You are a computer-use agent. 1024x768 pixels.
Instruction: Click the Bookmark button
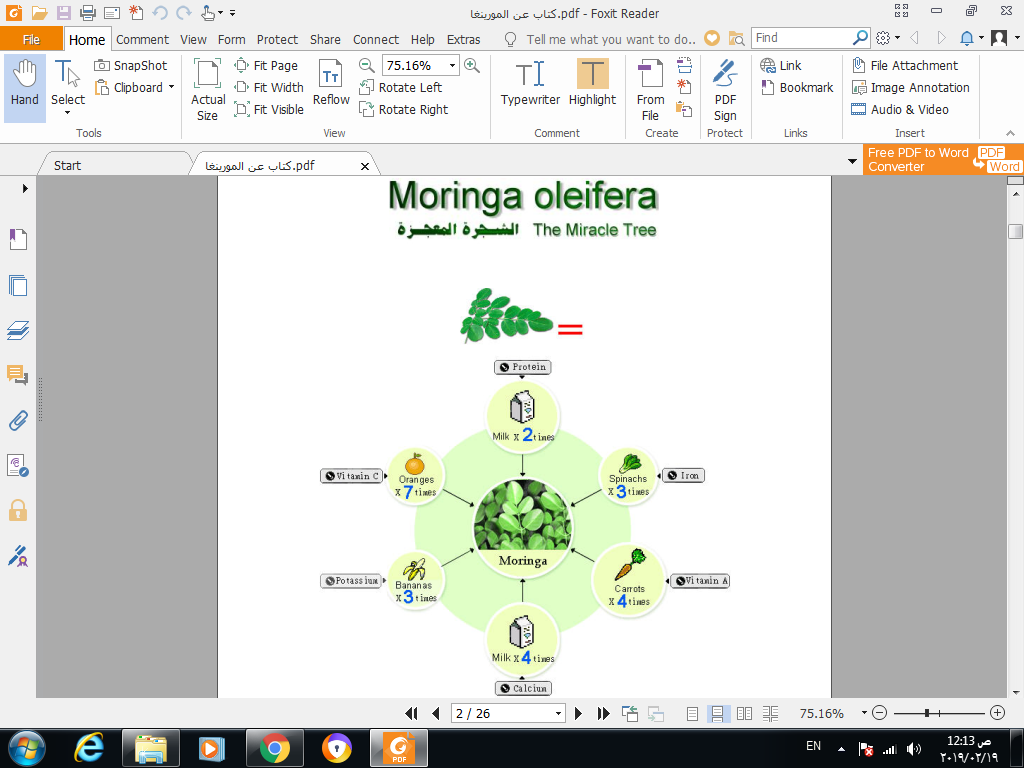pos(796,88)
